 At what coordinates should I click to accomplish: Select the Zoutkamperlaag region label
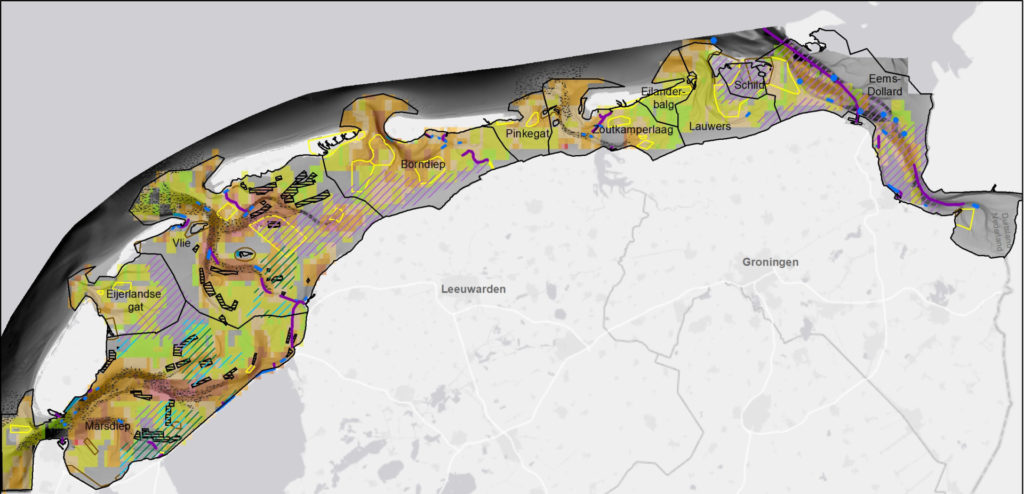630,129
